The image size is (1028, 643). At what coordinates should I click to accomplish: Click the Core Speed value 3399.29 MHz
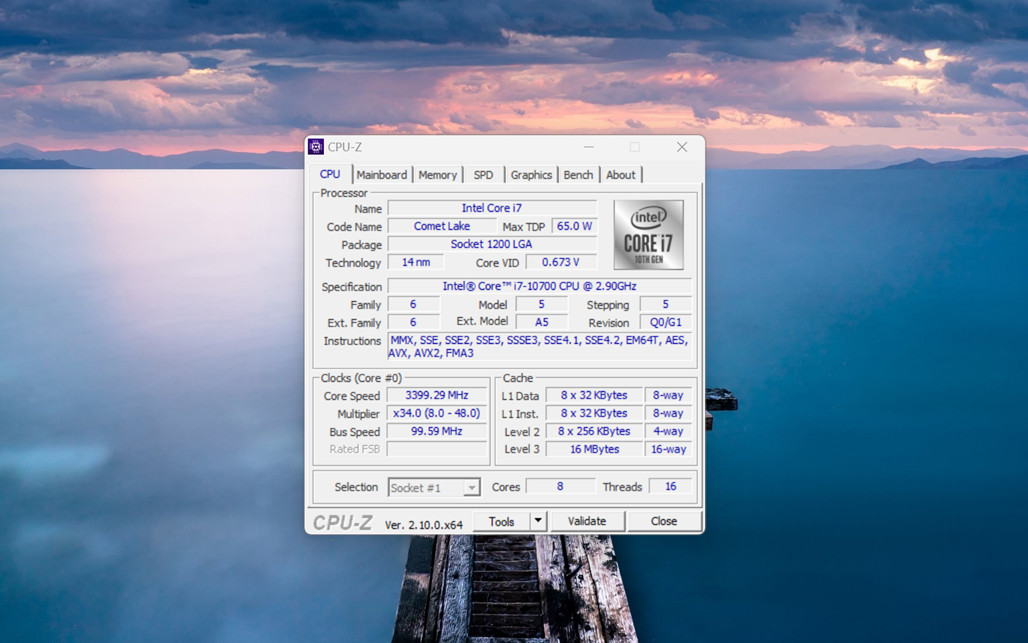pyautogui.click(x=437, y=395)
